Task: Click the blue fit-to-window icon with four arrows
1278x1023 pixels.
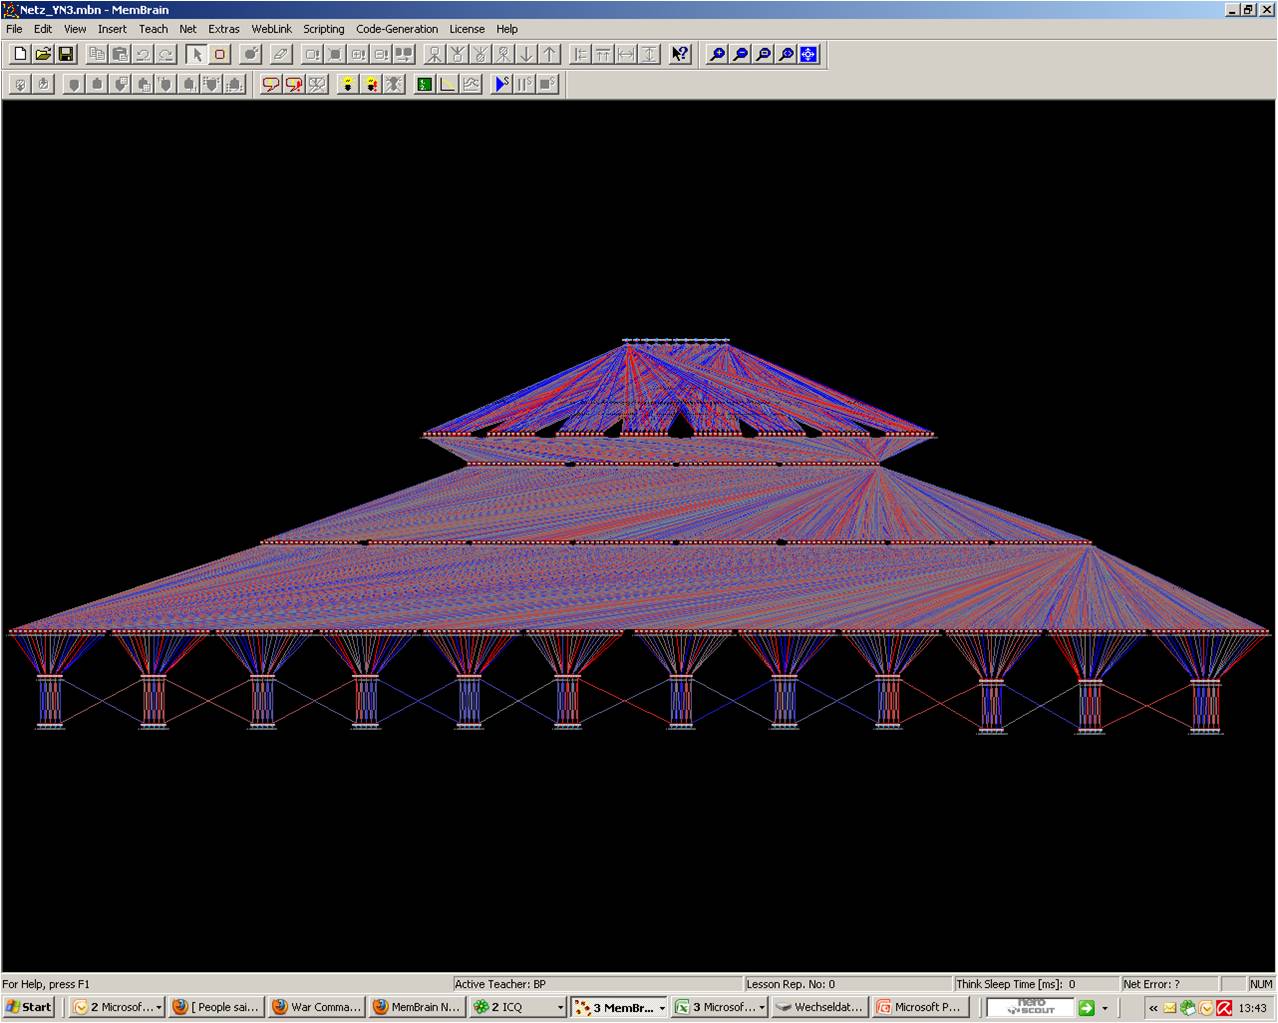Action: [809, 54]
